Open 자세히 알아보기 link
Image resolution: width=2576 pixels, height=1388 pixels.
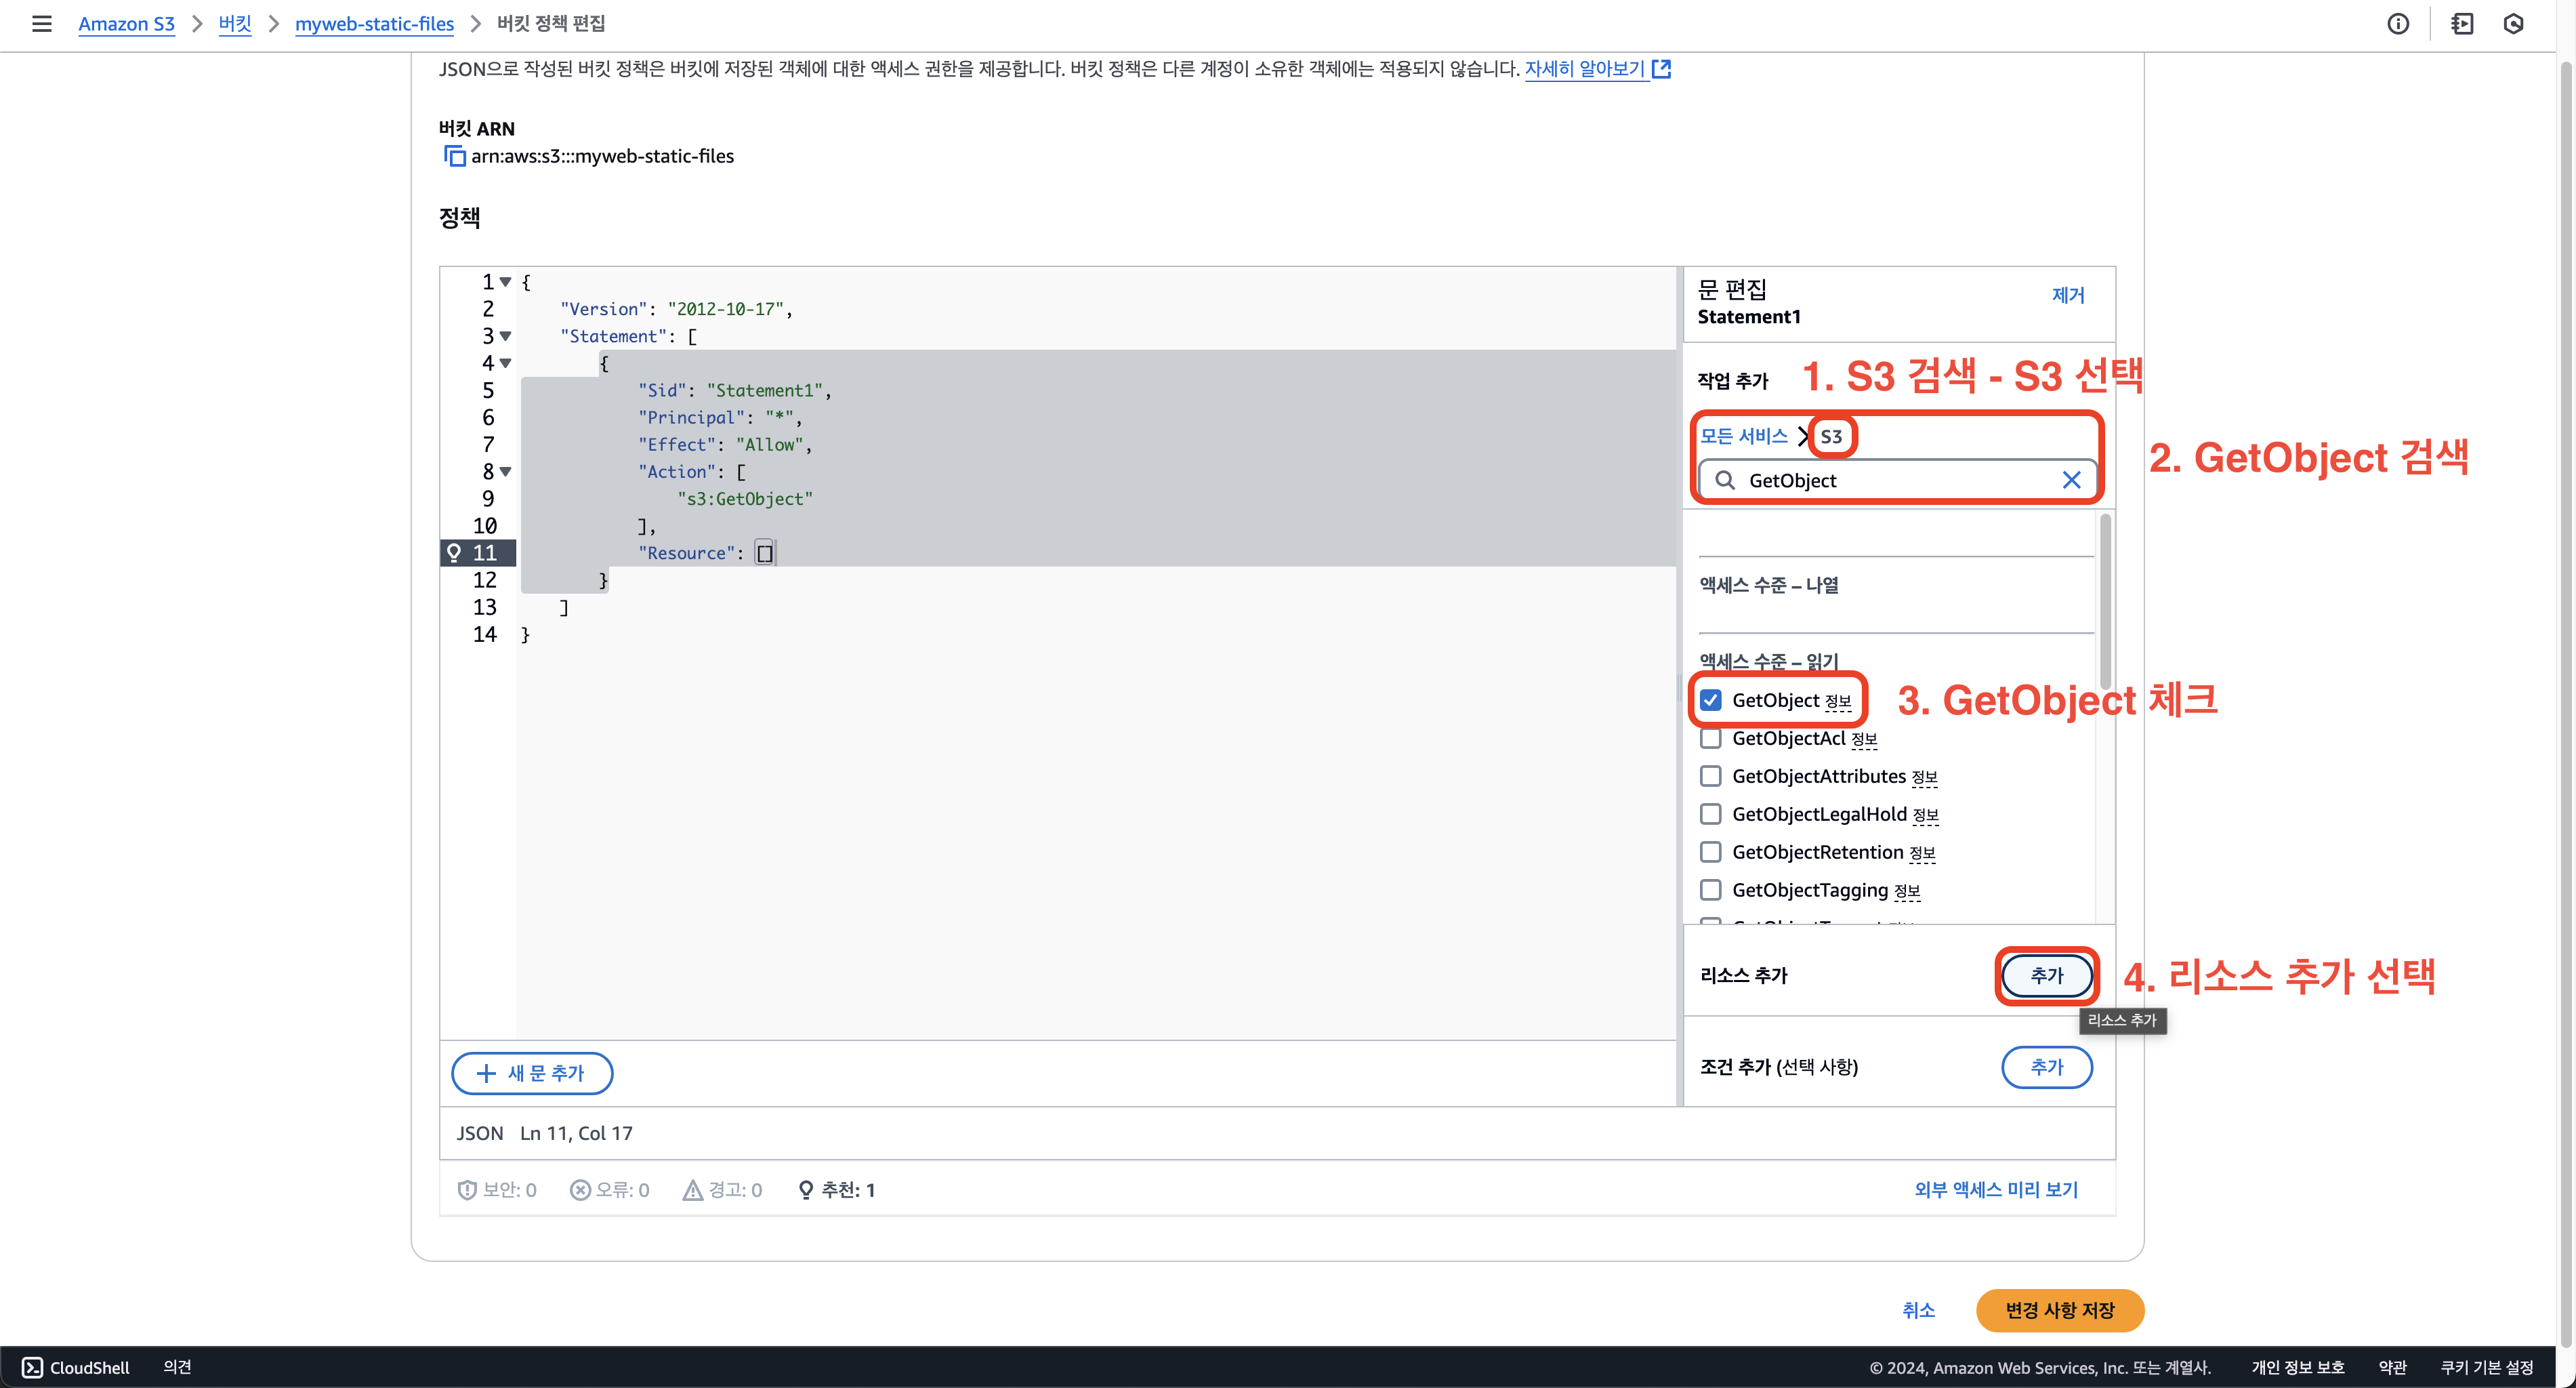coord(1585,68)
